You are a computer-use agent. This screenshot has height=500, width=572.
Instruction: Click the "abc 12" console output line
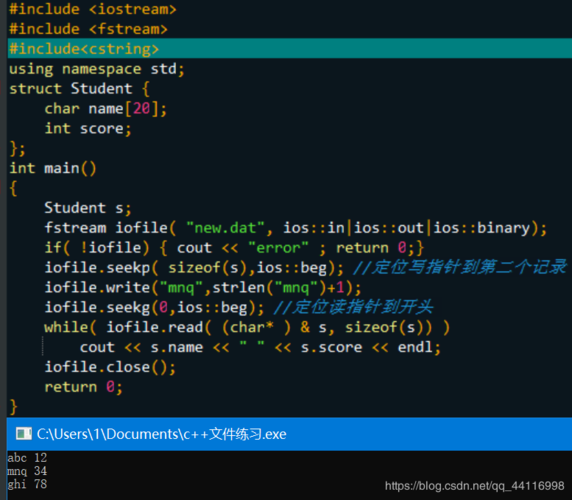[x=27, y=458]
